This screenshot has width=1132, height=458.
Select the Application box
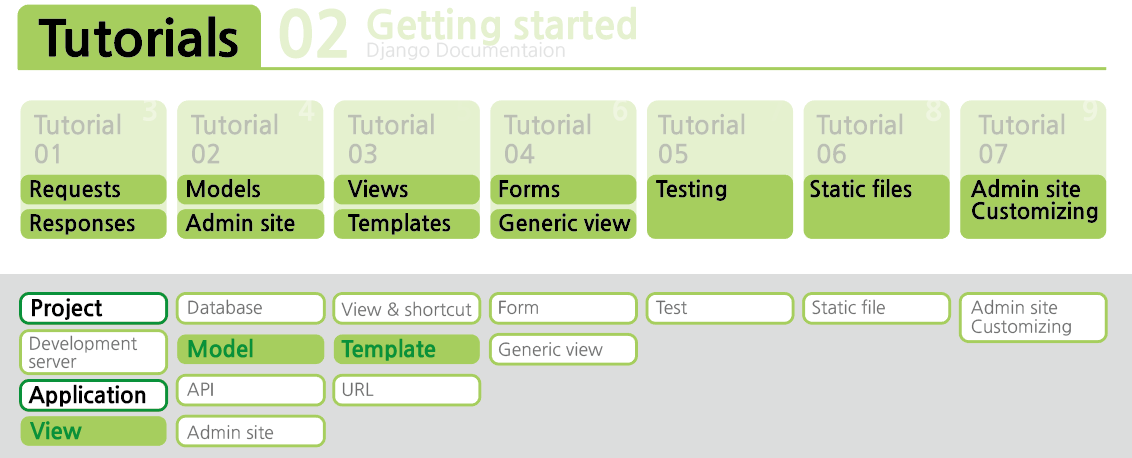pyautogui.click(x=93, y=395)
